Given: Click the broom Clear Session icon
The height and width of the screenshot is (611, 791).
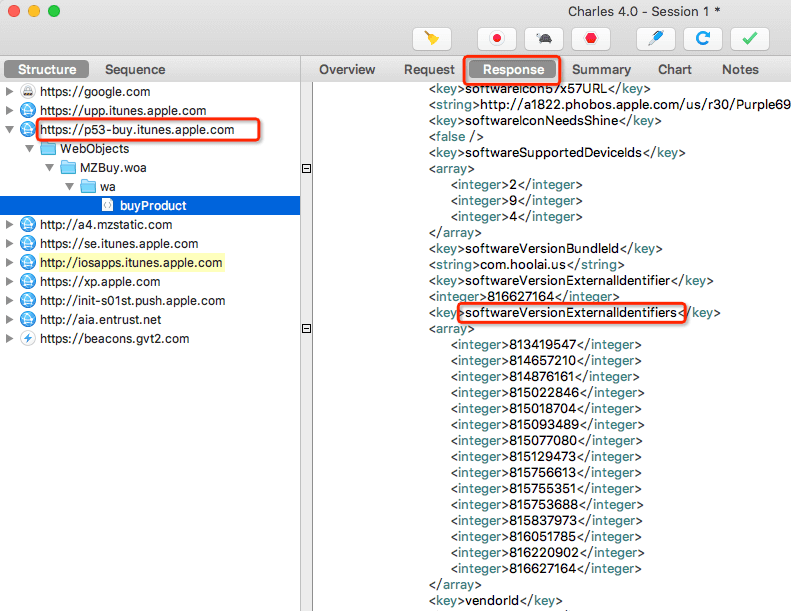Looking at the screenshot, I should 432,39.
